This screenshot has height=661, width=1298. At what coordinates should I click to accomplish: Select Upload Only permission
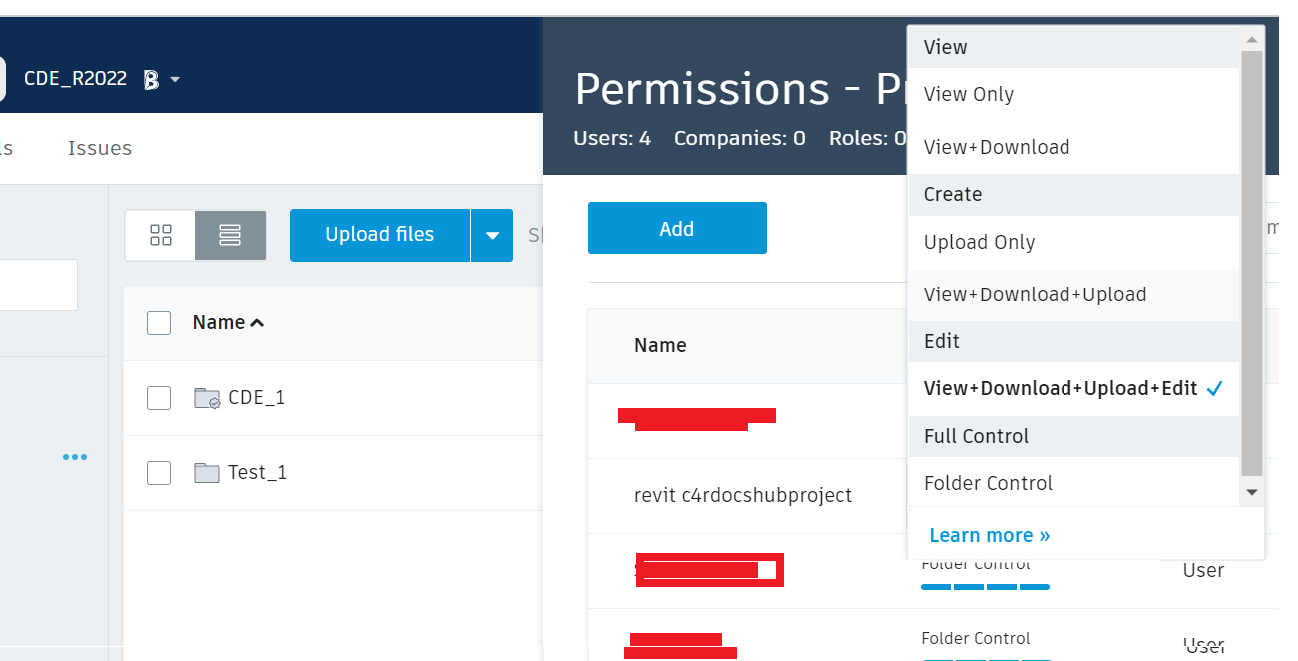[x=1073, y=242]
